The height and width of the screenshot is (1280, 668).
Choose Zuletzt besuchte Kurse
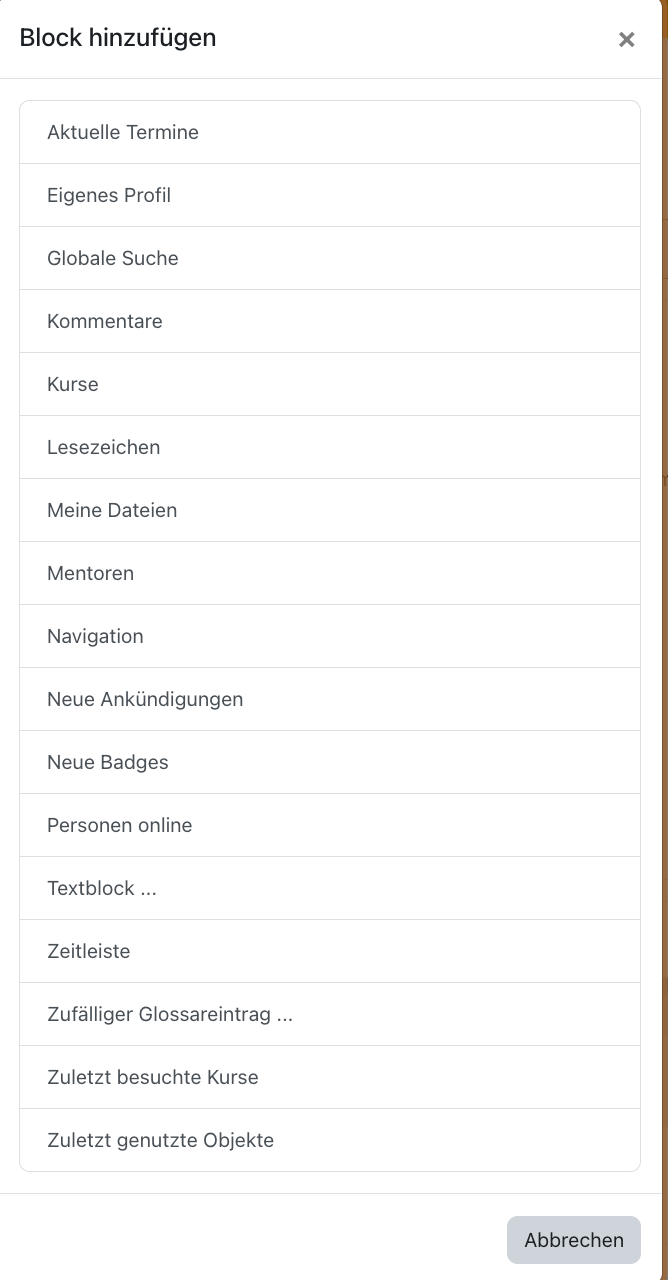330,1077
